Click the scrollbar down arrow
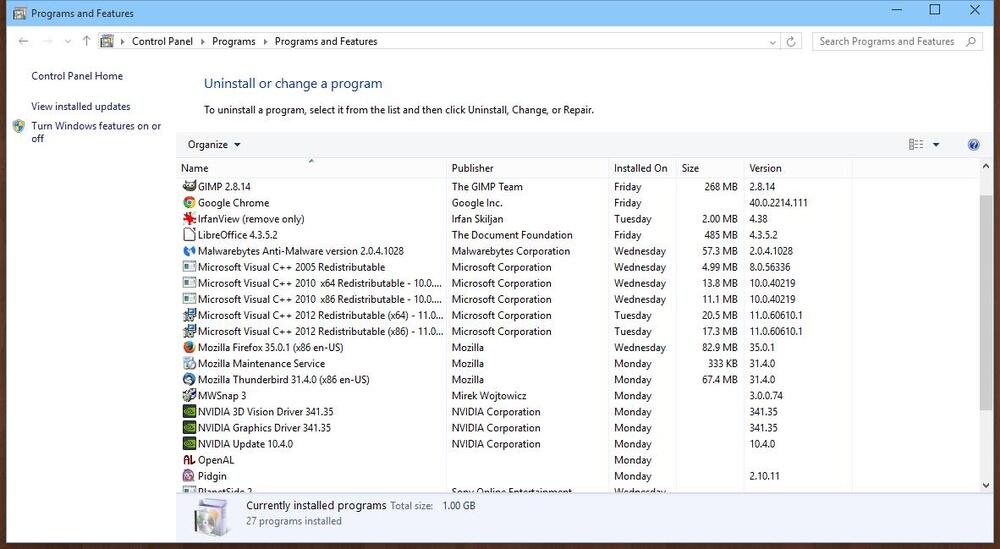1000x549 pixels. pos(986,485)
